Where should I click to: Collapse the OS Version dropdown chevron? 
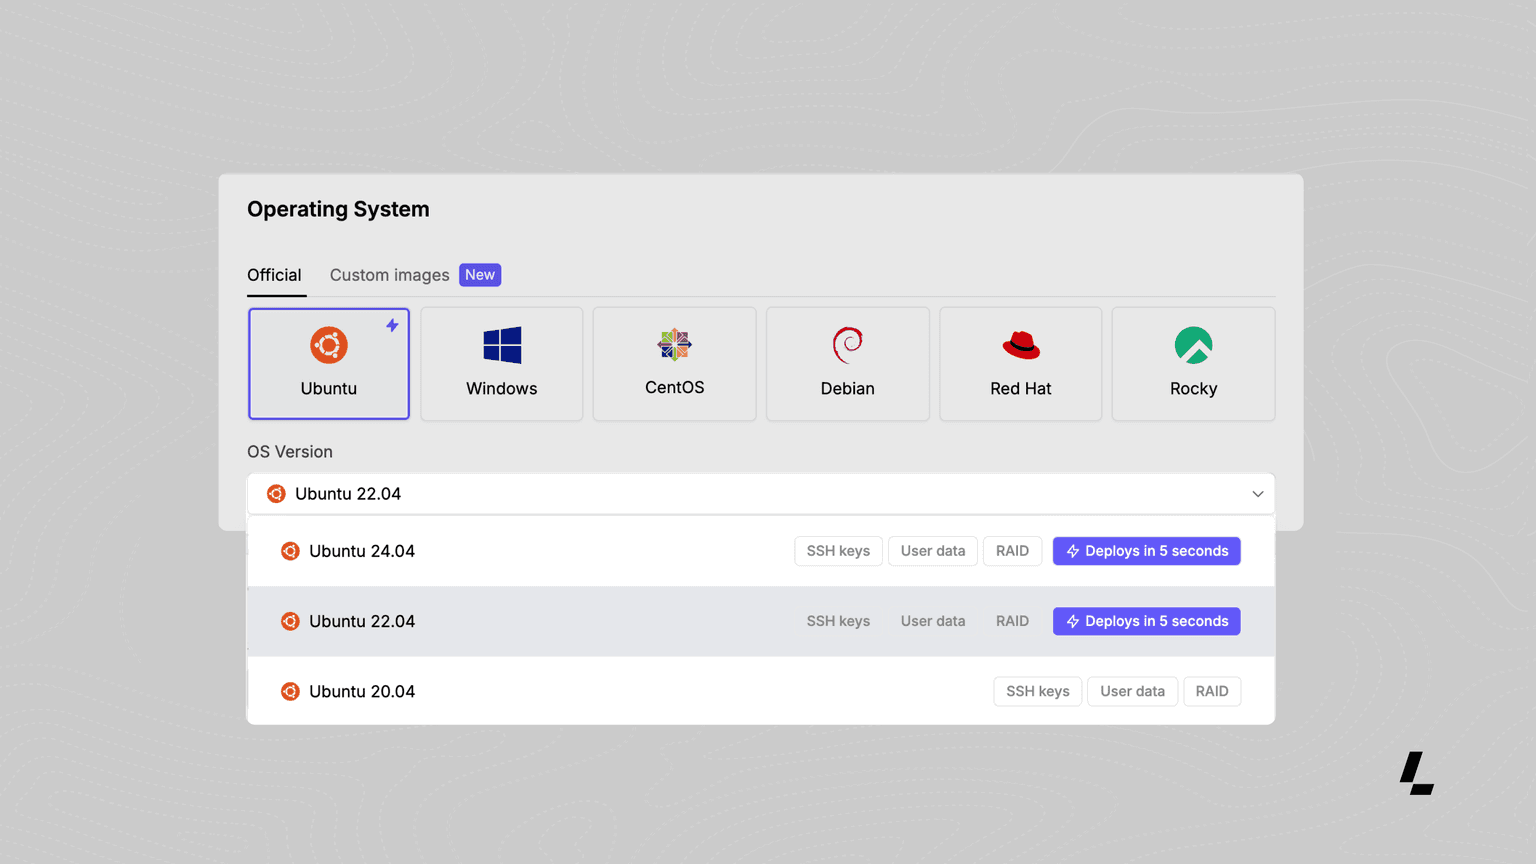coord(1257,494)
